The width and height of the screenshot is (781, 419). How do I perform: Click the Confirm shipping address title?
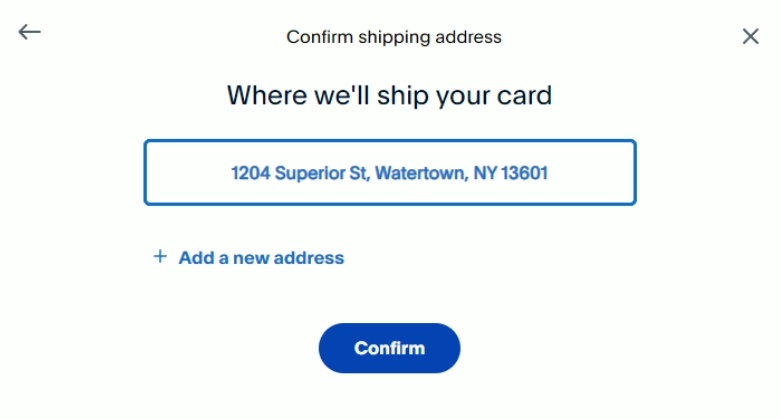(393, 37)
